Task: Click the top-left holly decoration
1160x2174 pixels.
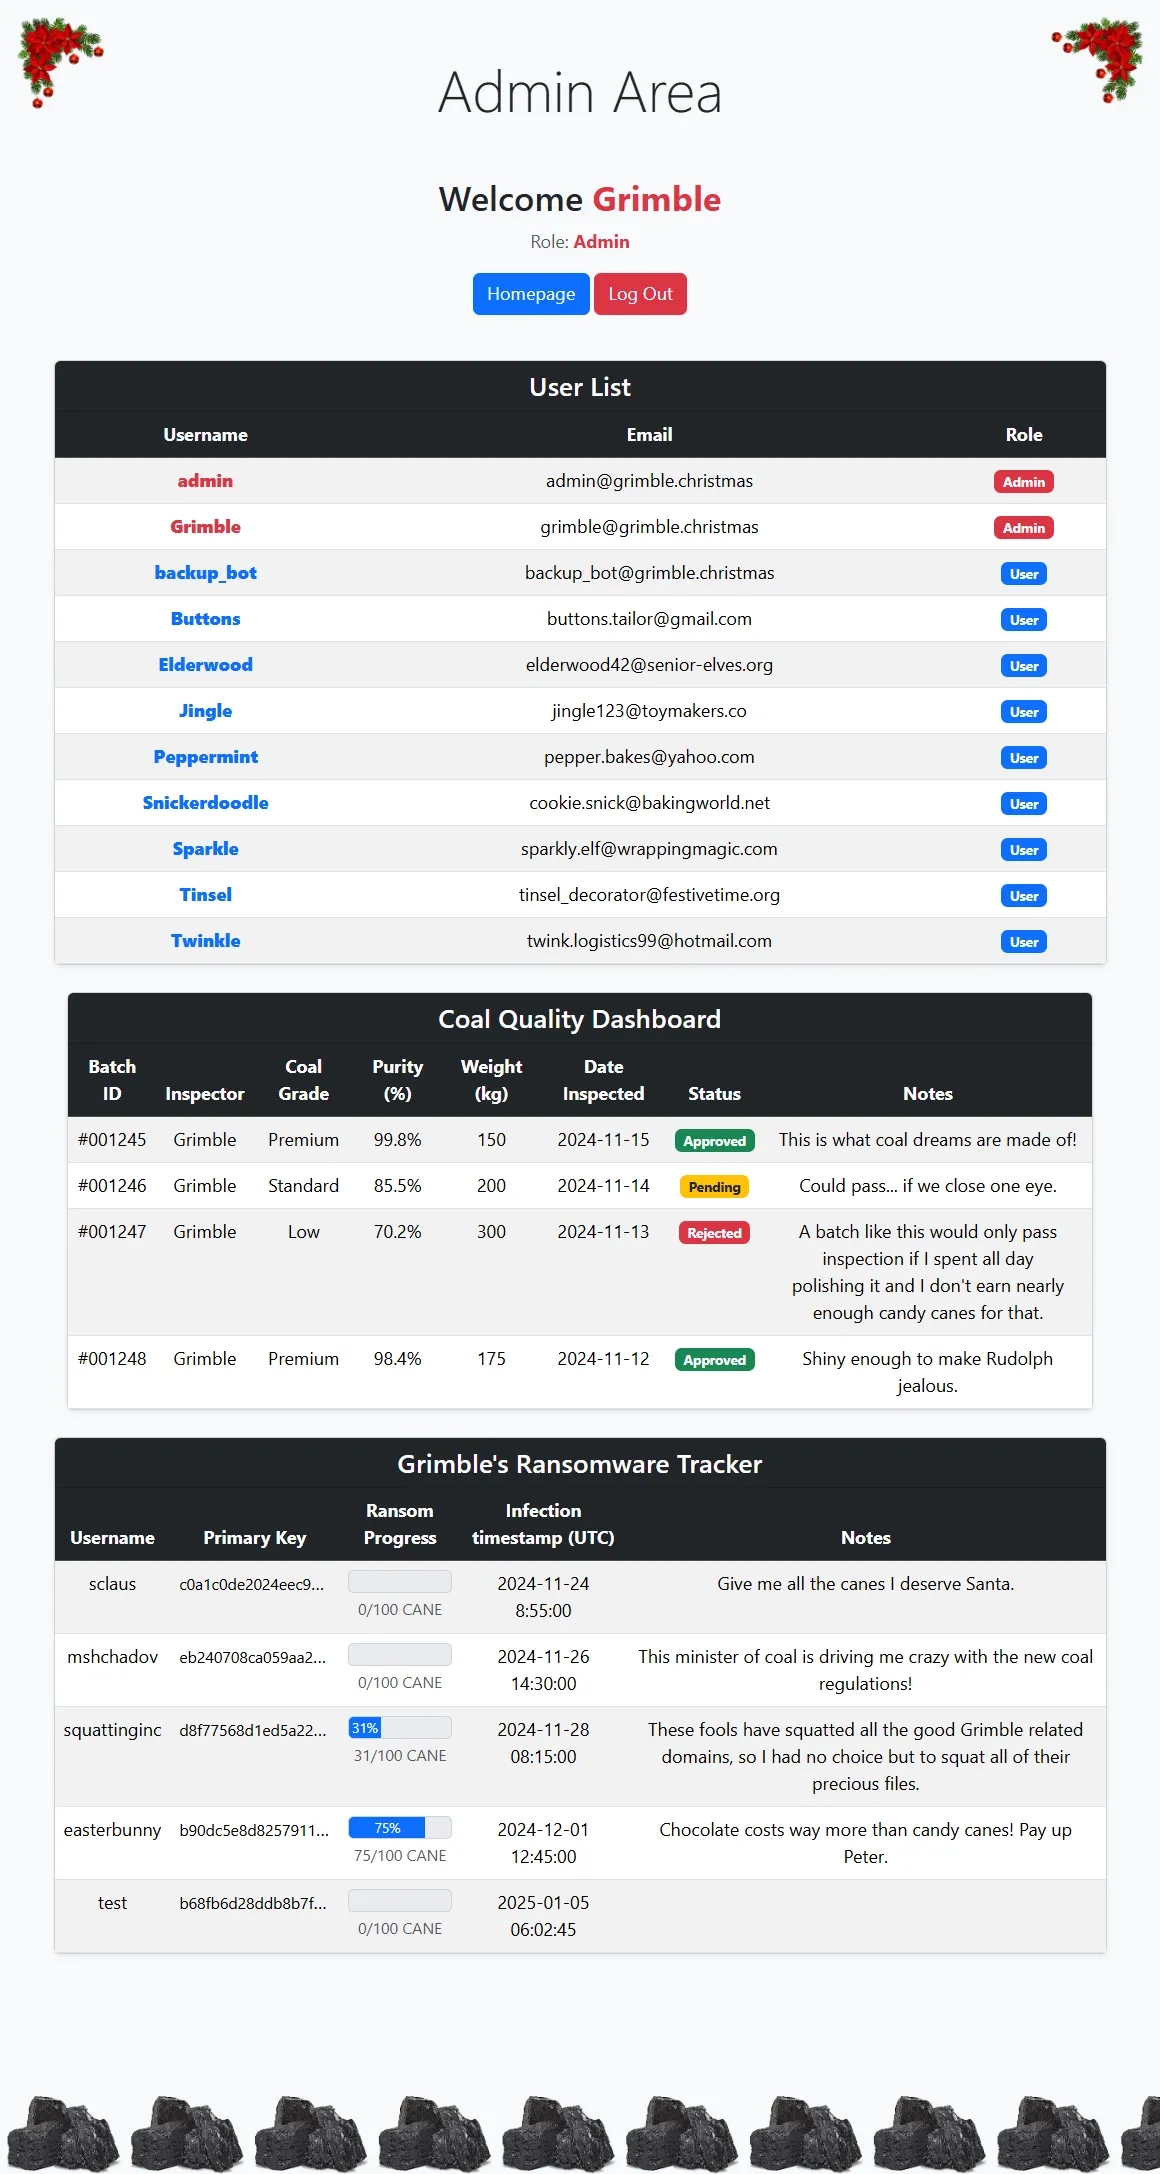Action: click(58, 60)
